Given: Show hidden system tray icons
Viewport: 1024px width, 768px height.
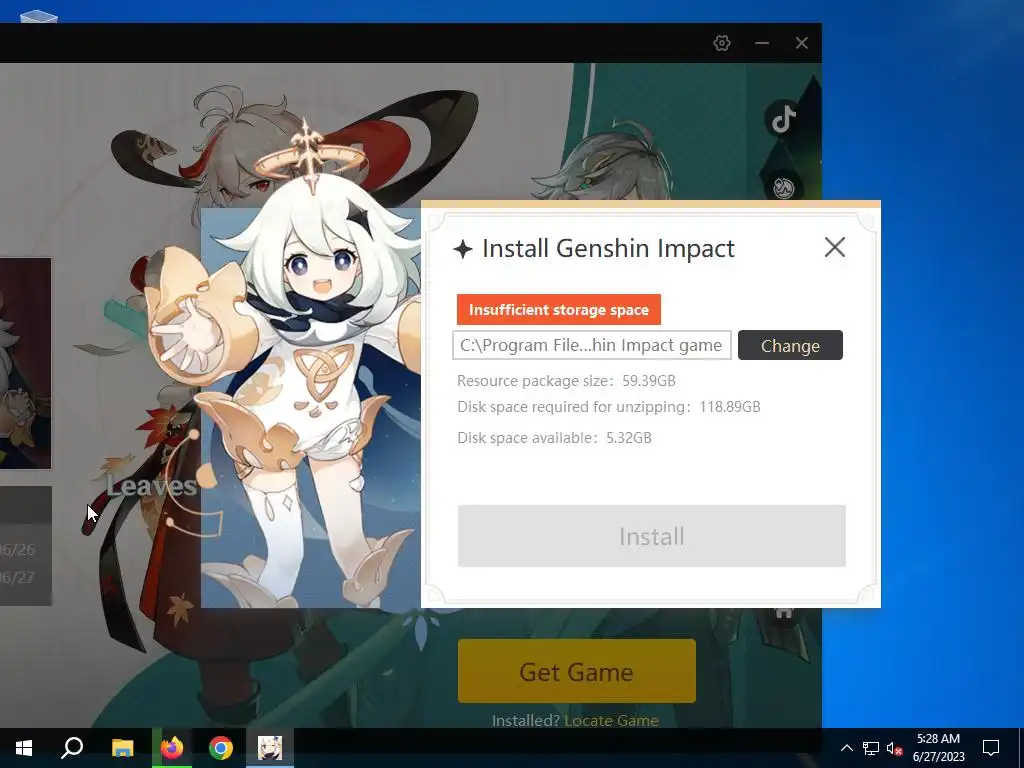Looking at the screenshot, I should pos(846,748).
